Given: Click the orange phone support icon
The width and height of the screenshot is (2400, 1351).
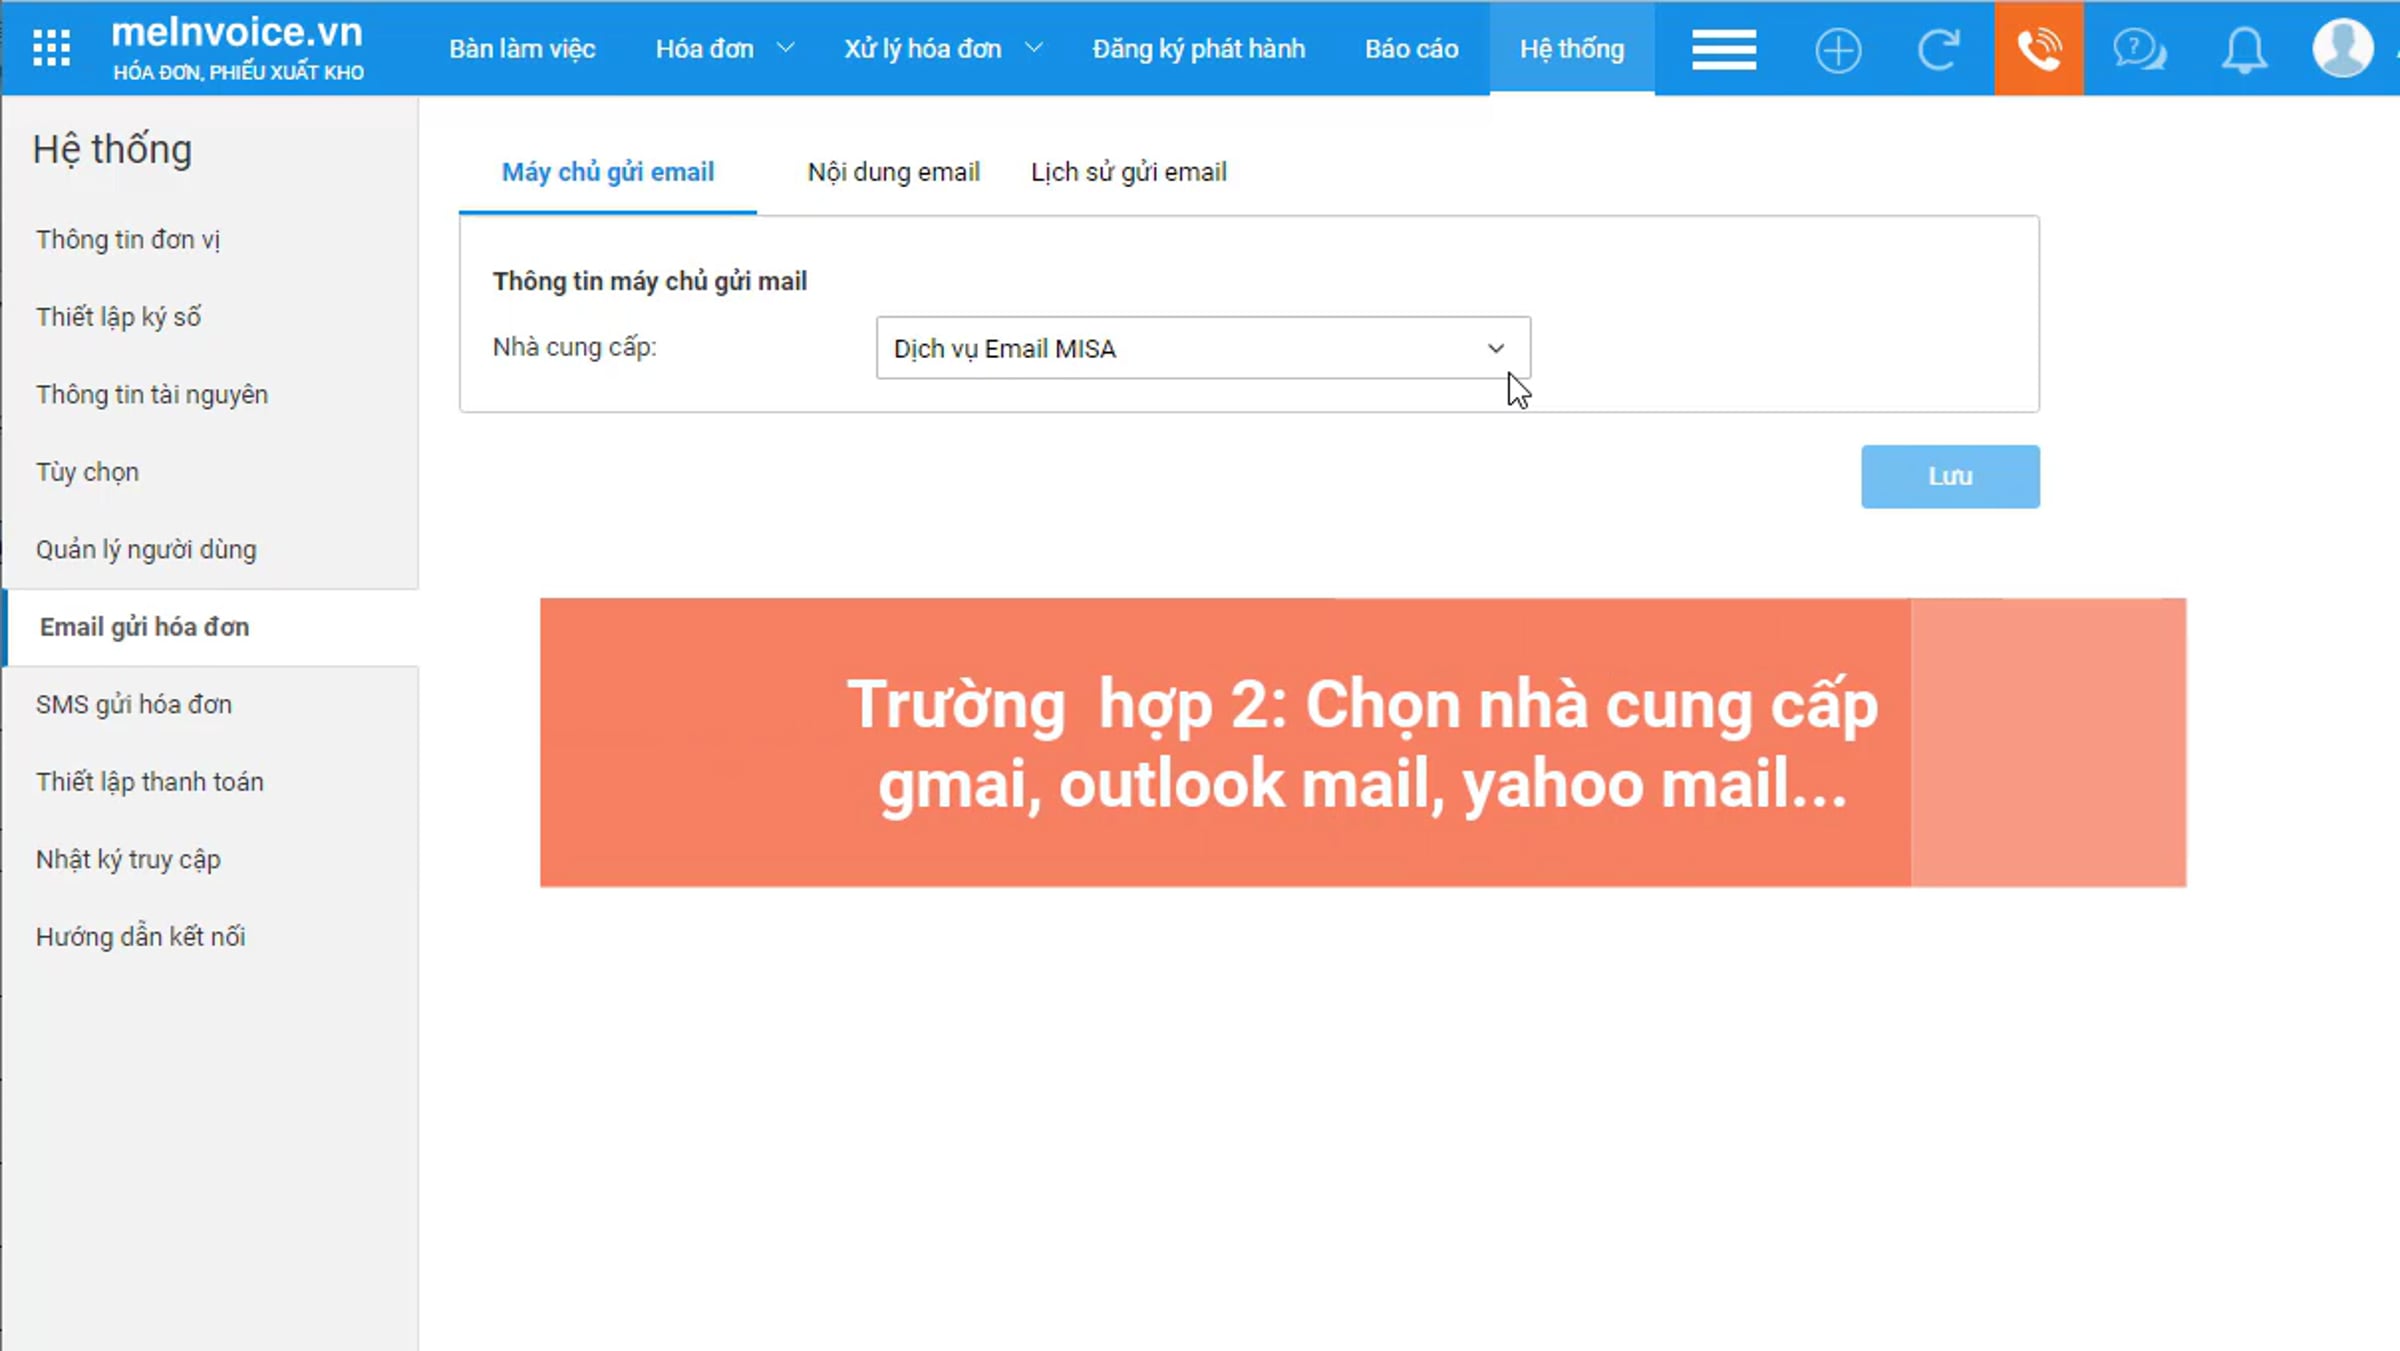Looking at the screenshot, I should [2038, 48].
